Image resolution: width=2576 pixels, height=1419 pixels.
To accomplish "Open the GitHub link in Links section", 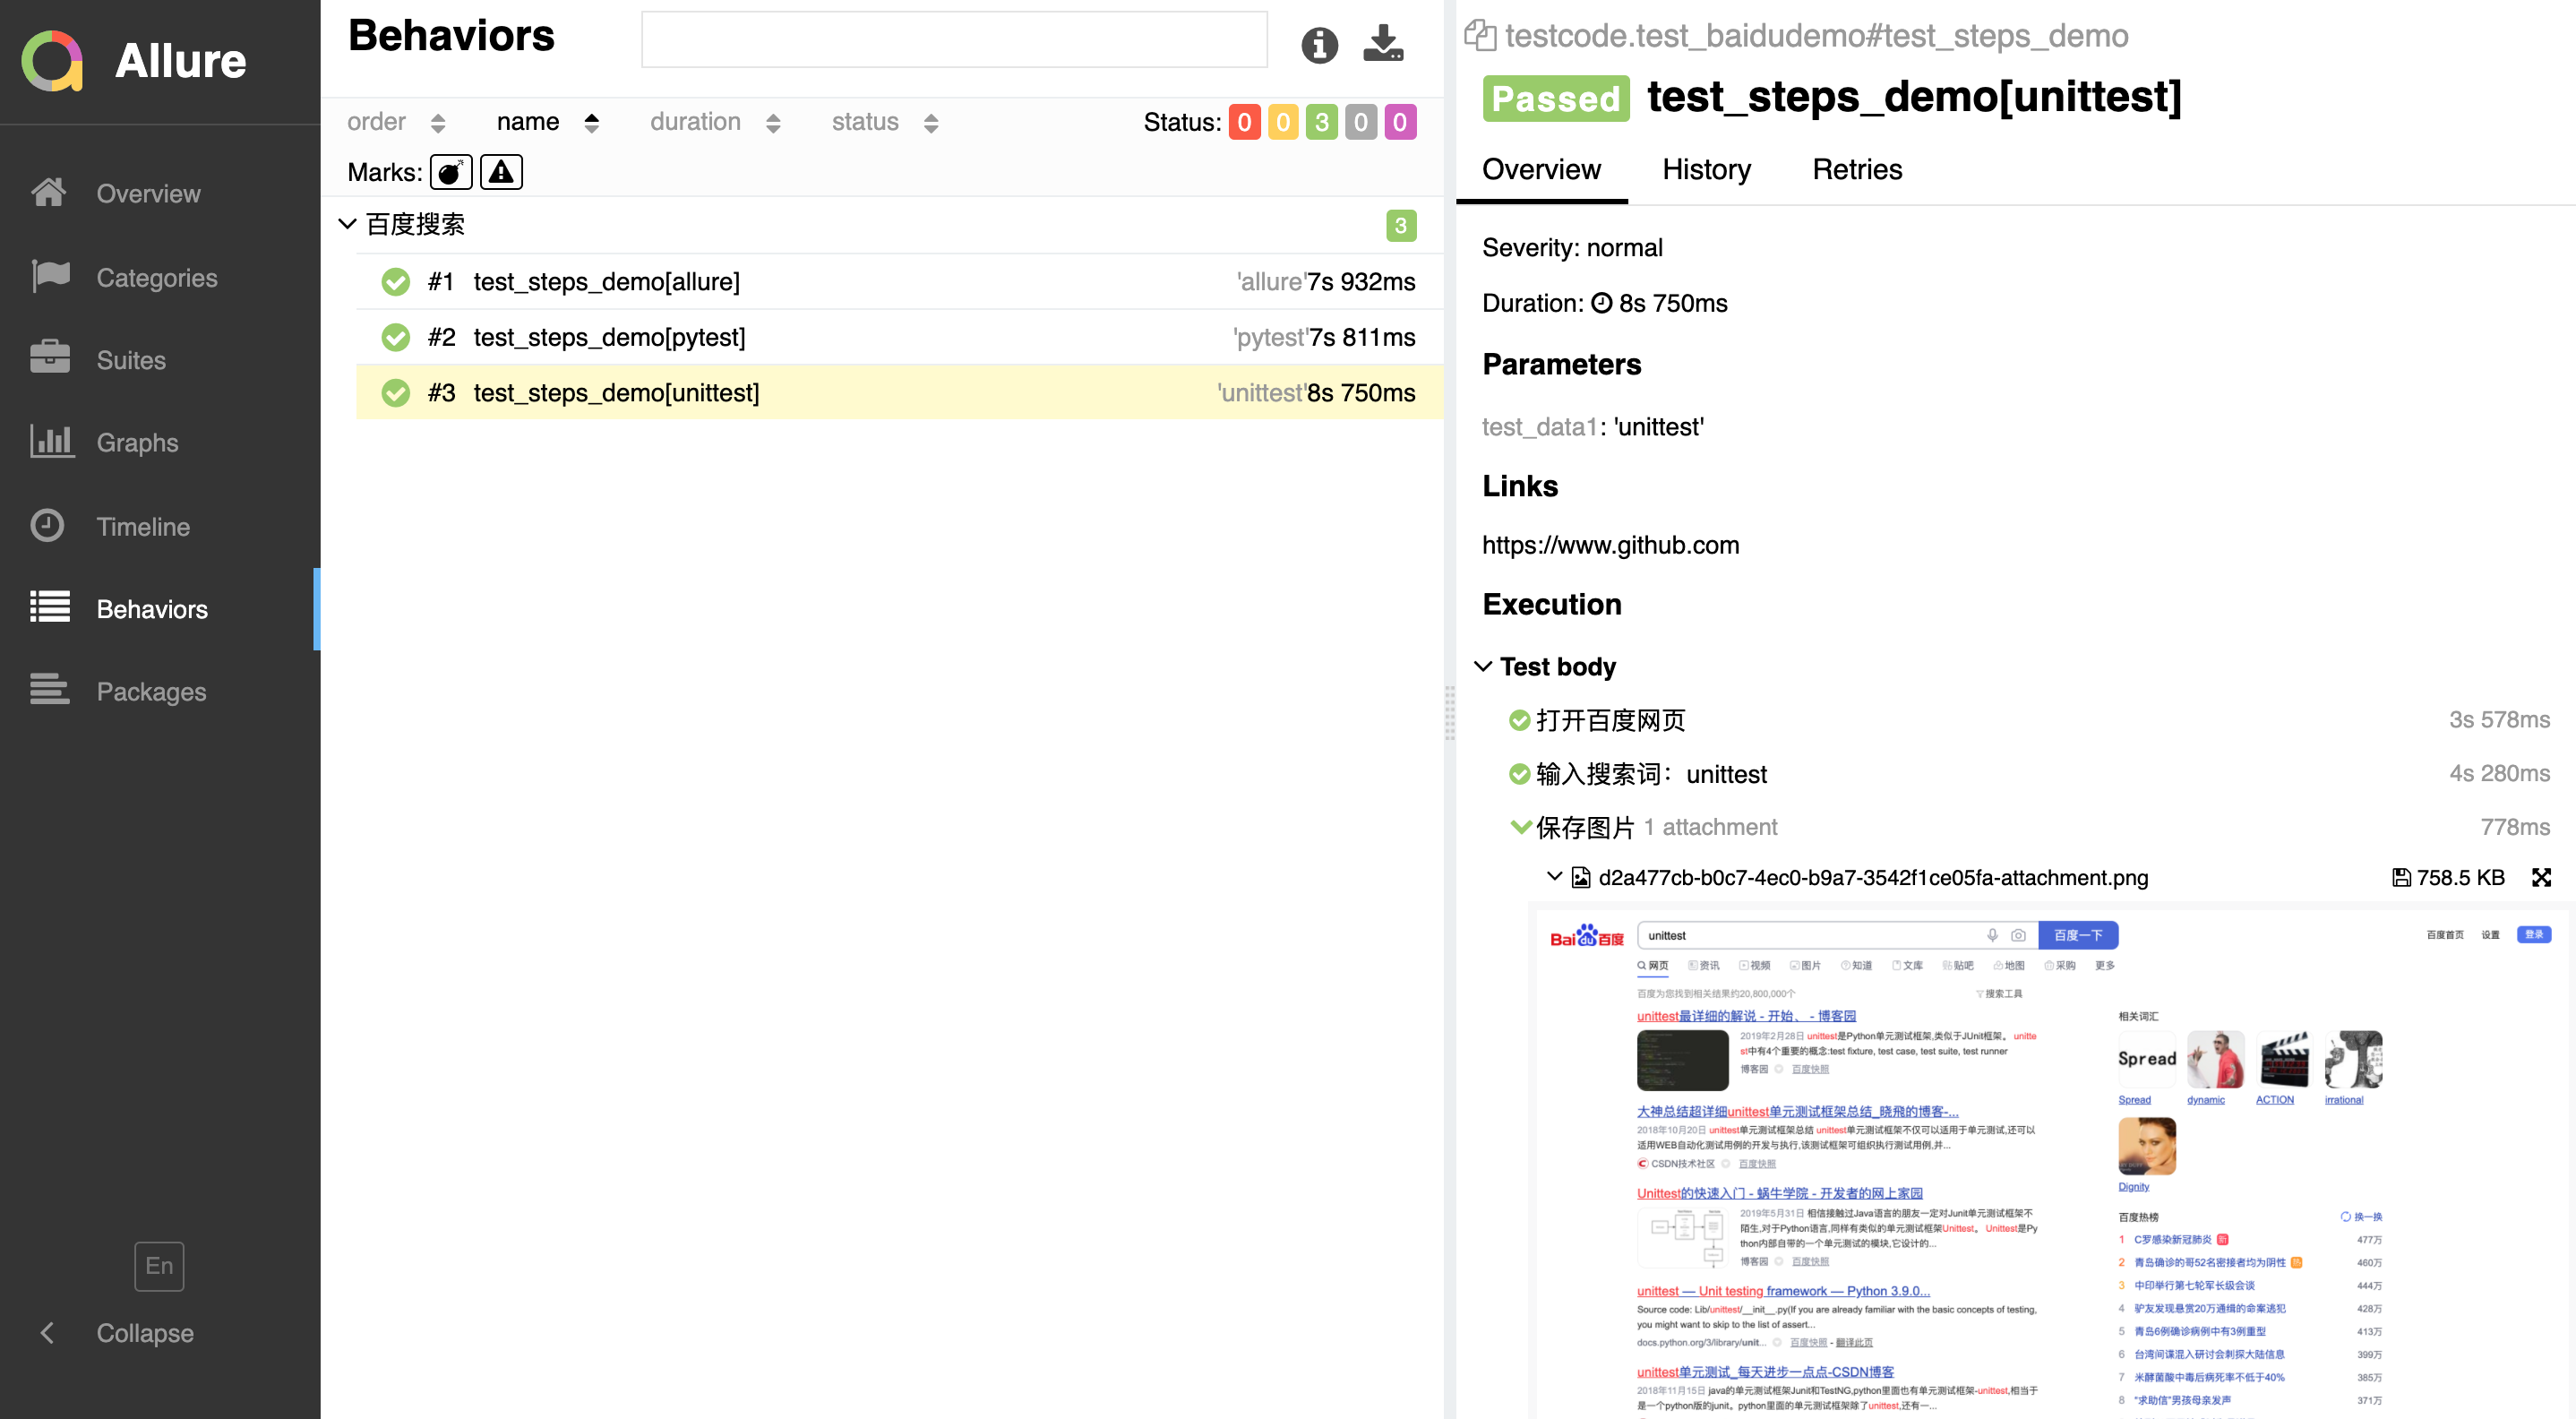I will [x=1610, y=544].
